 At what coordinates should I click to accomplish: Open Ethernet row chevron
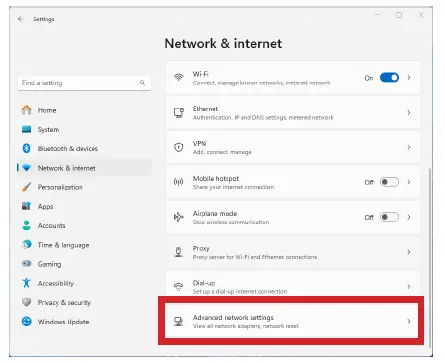(409, 113)
